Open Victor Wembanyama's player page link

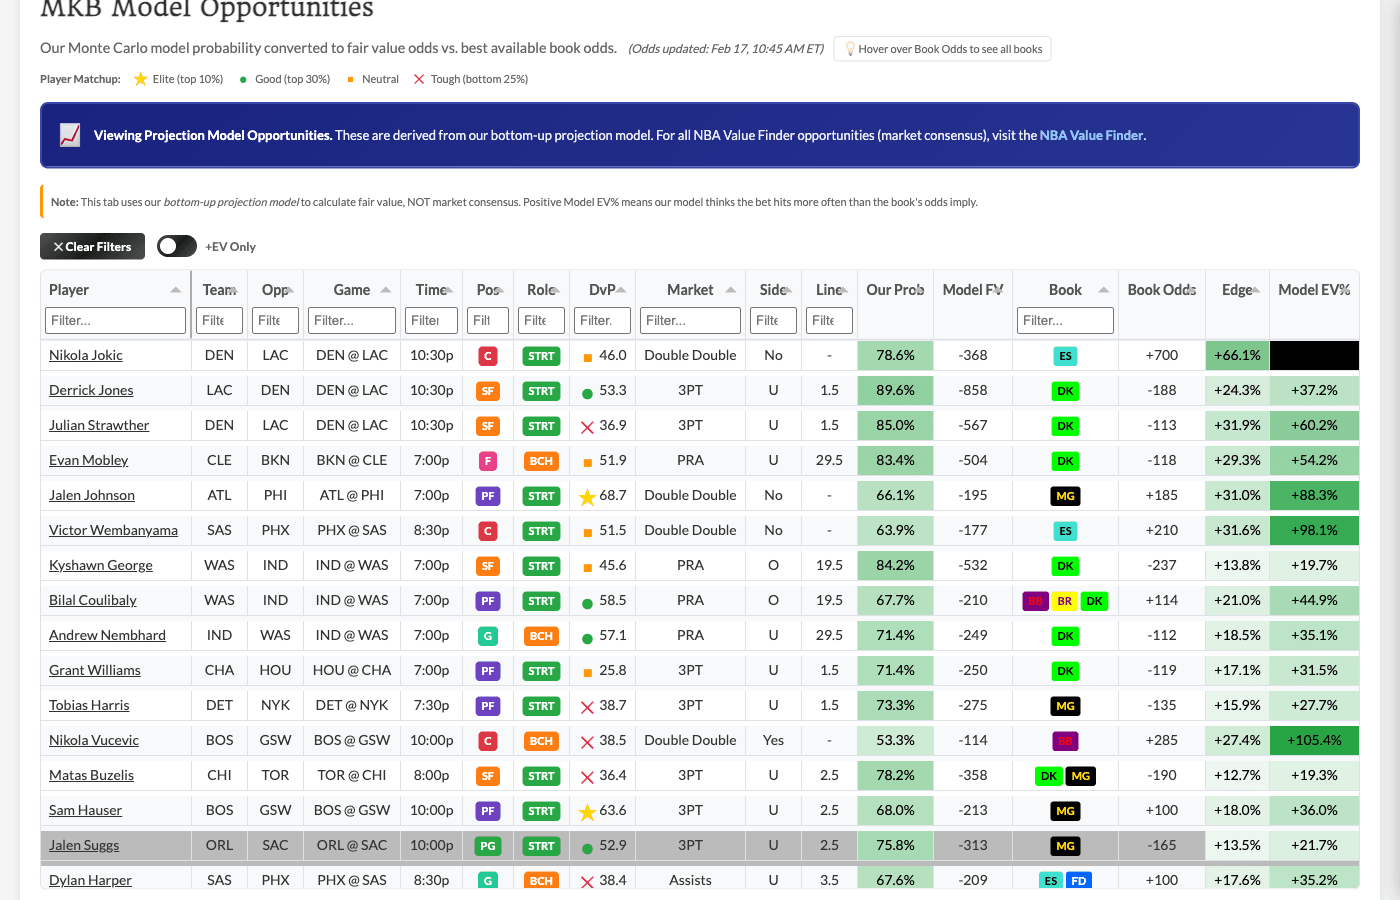coord(114,530)
